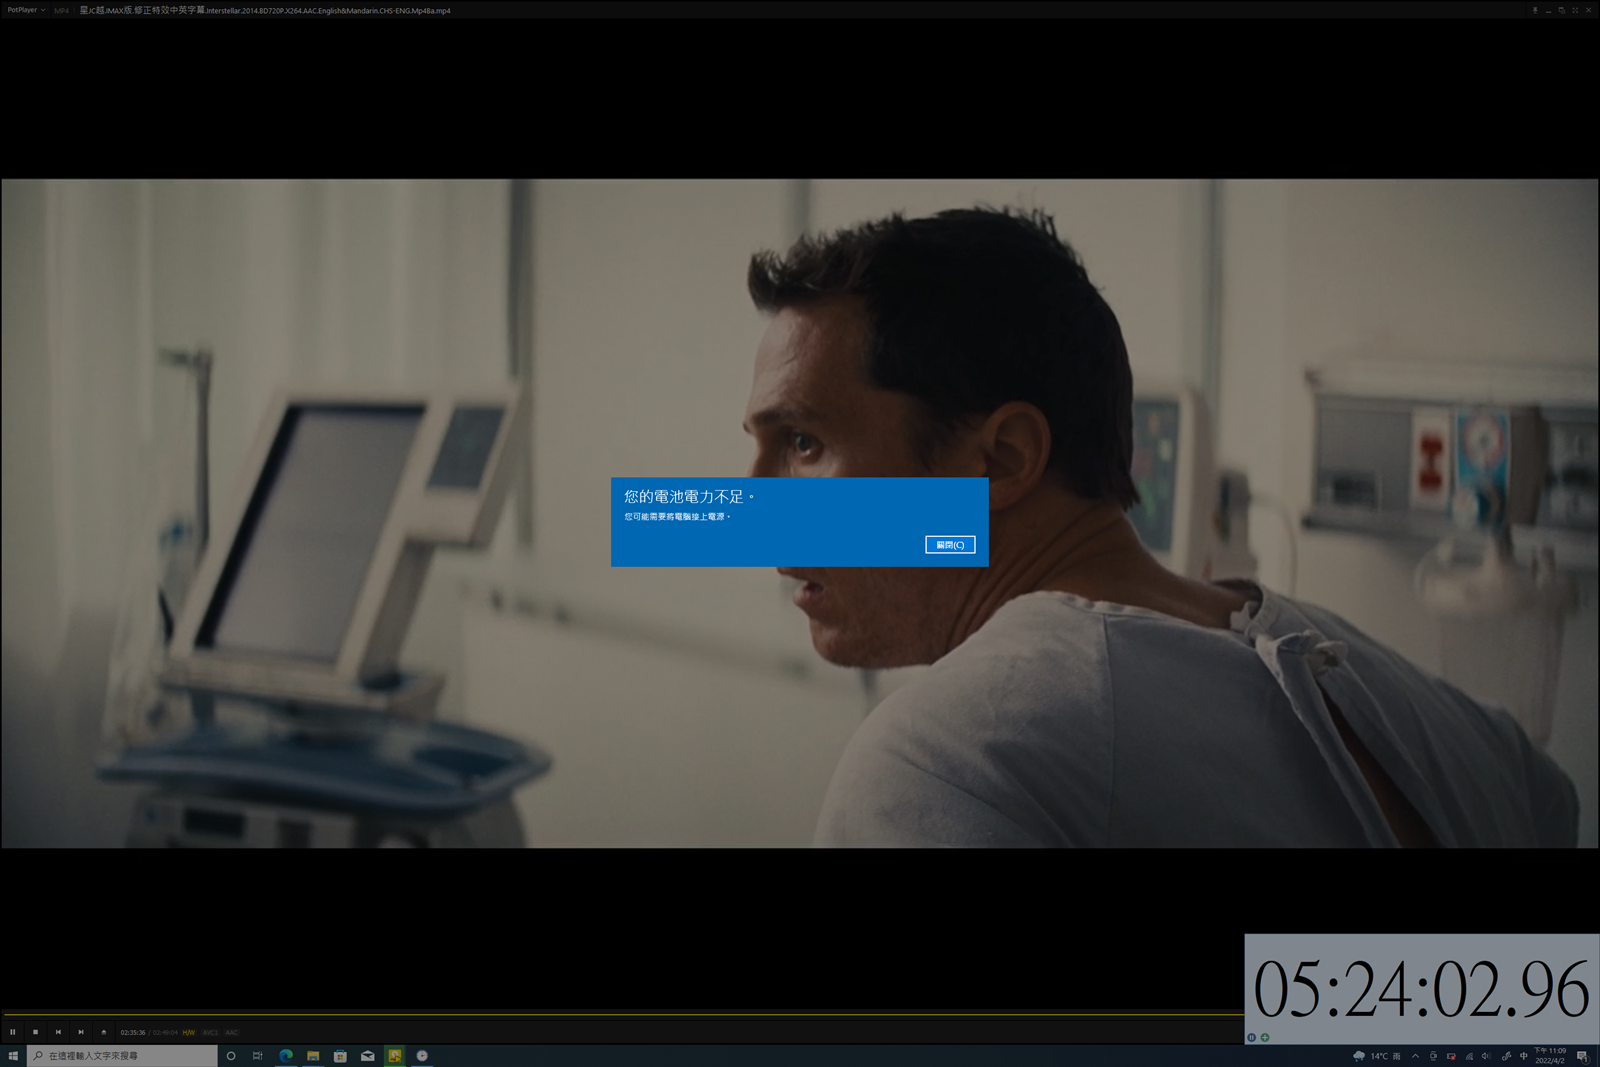Screen dimensions: 1600x1067
Task: Click the eject/open file icon
Action: pos(104,1032)
